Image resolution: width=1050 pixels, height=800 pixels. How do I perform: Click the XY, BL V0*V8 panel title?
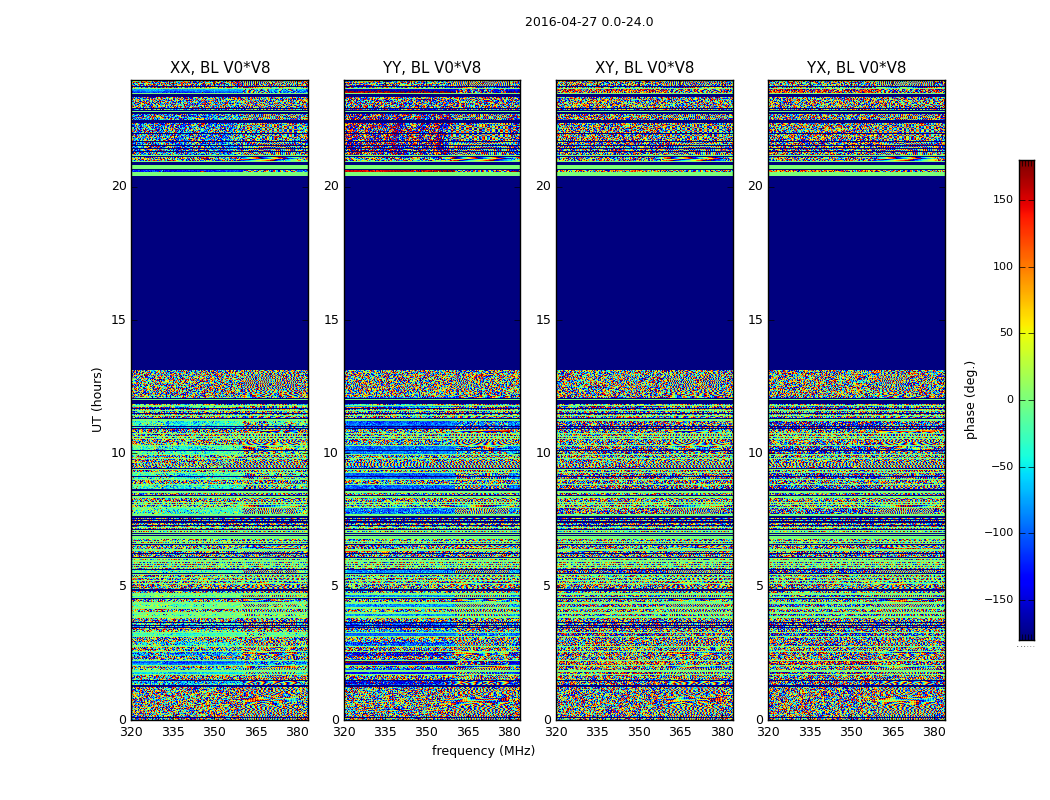coord(644,68)
